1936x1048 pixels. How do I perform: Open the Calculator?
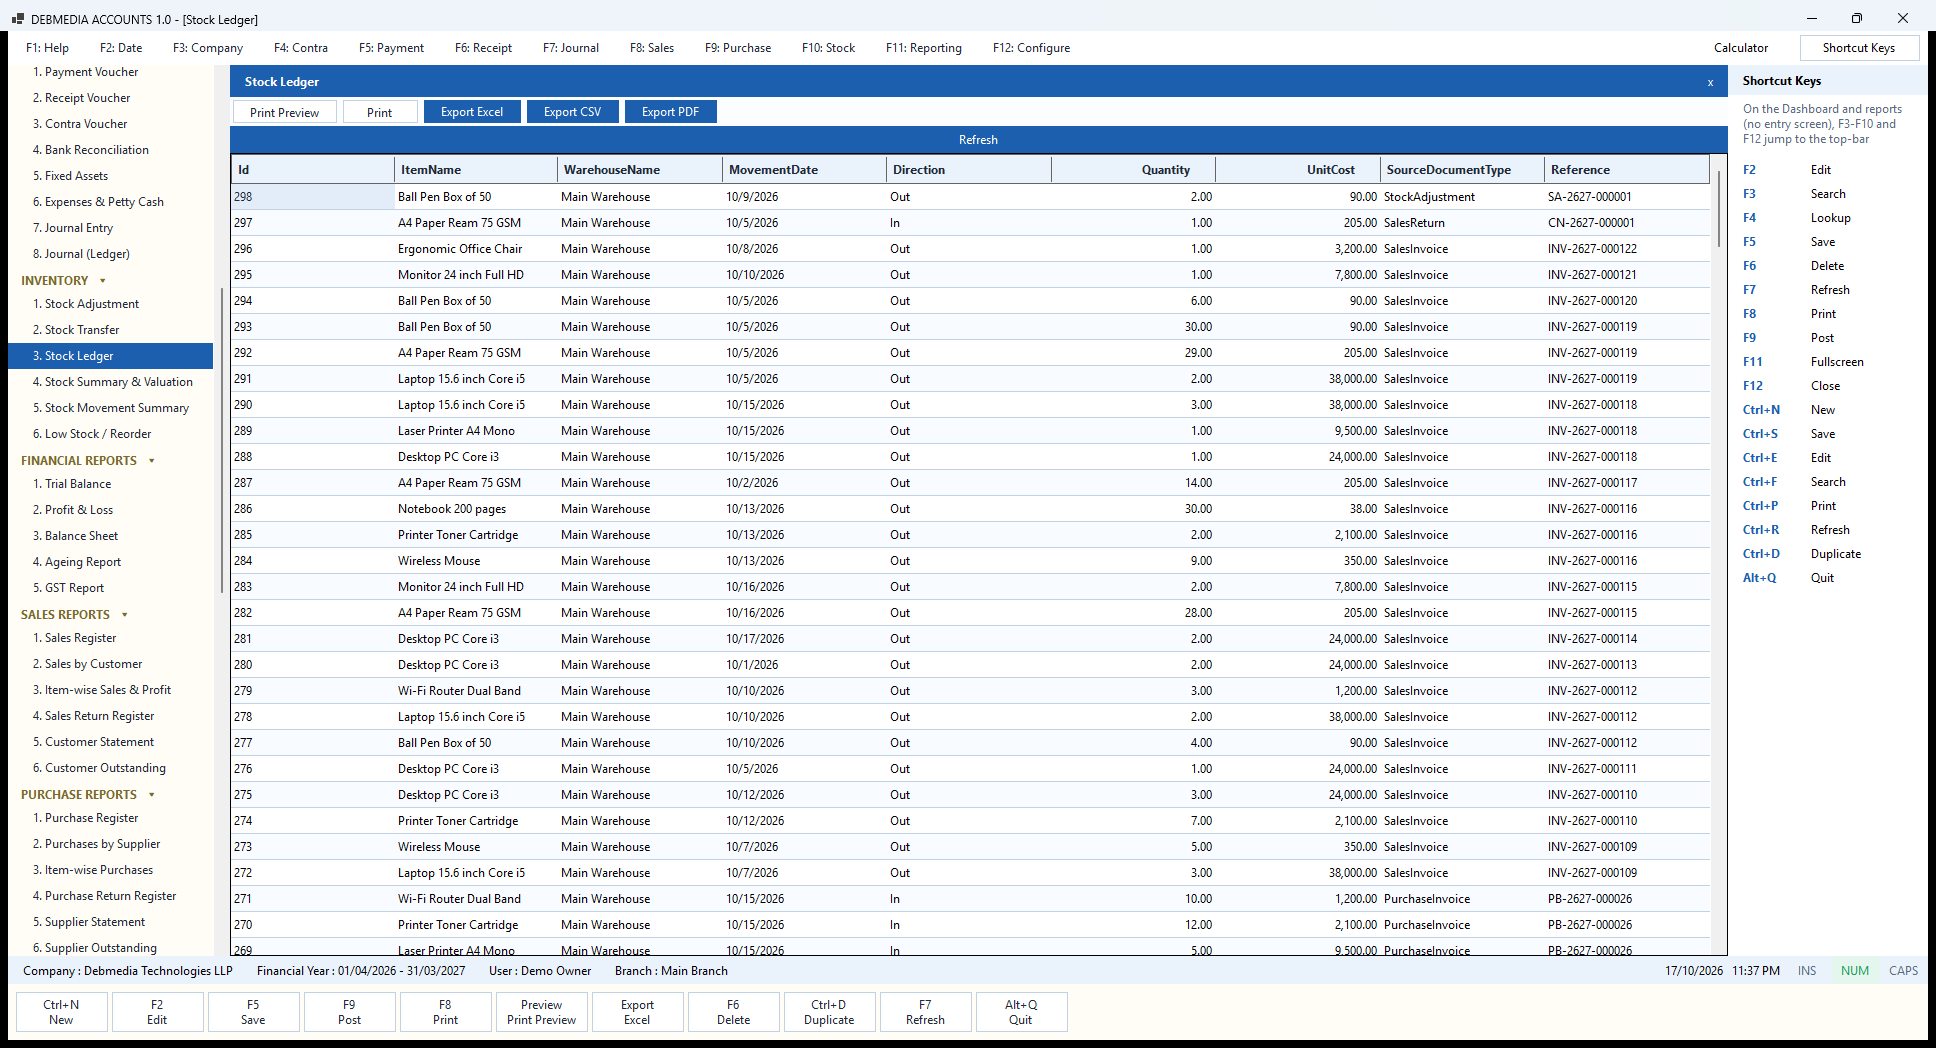point(1741,48)
